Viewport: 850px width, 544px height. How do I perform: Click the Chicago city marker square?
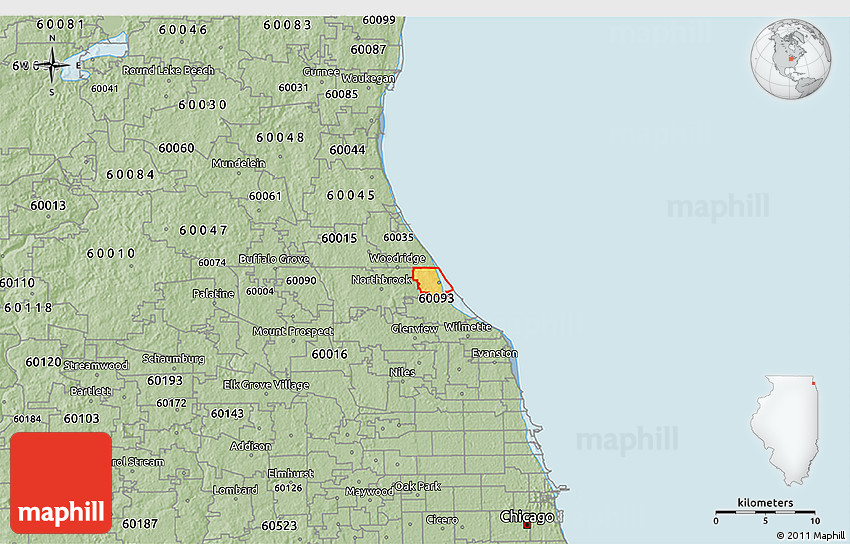(527, 525)
